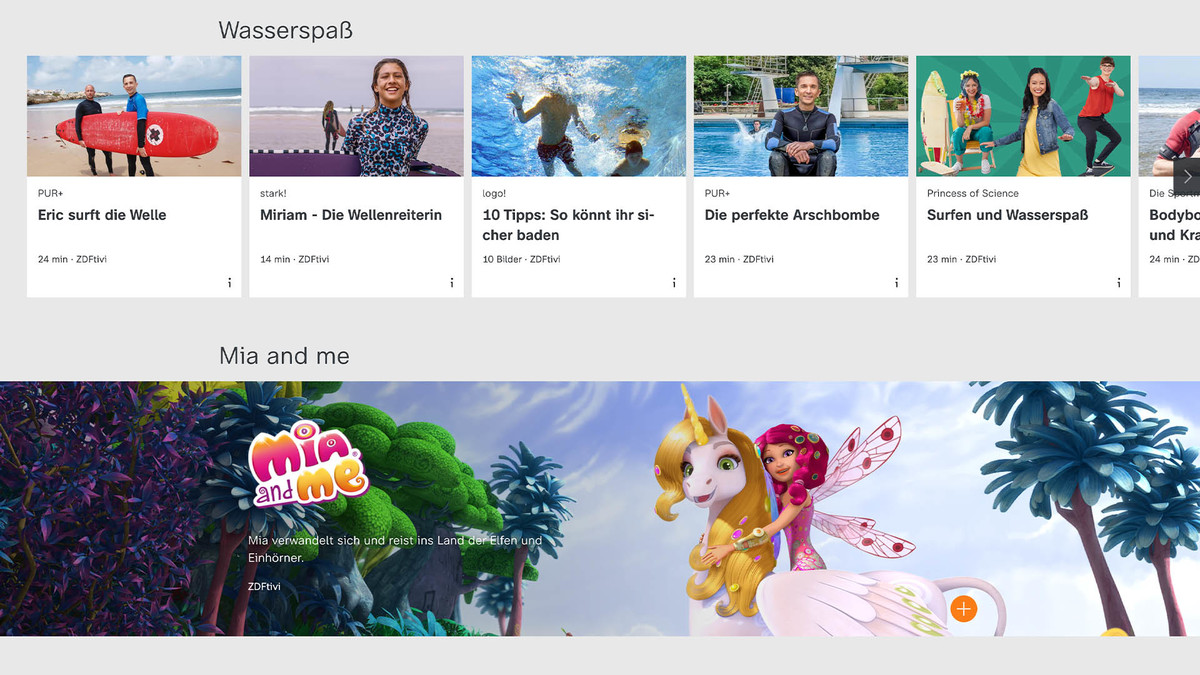
Task: Select the "Die perfekte Arschbombe" title
Action: (x=792, y=214)
